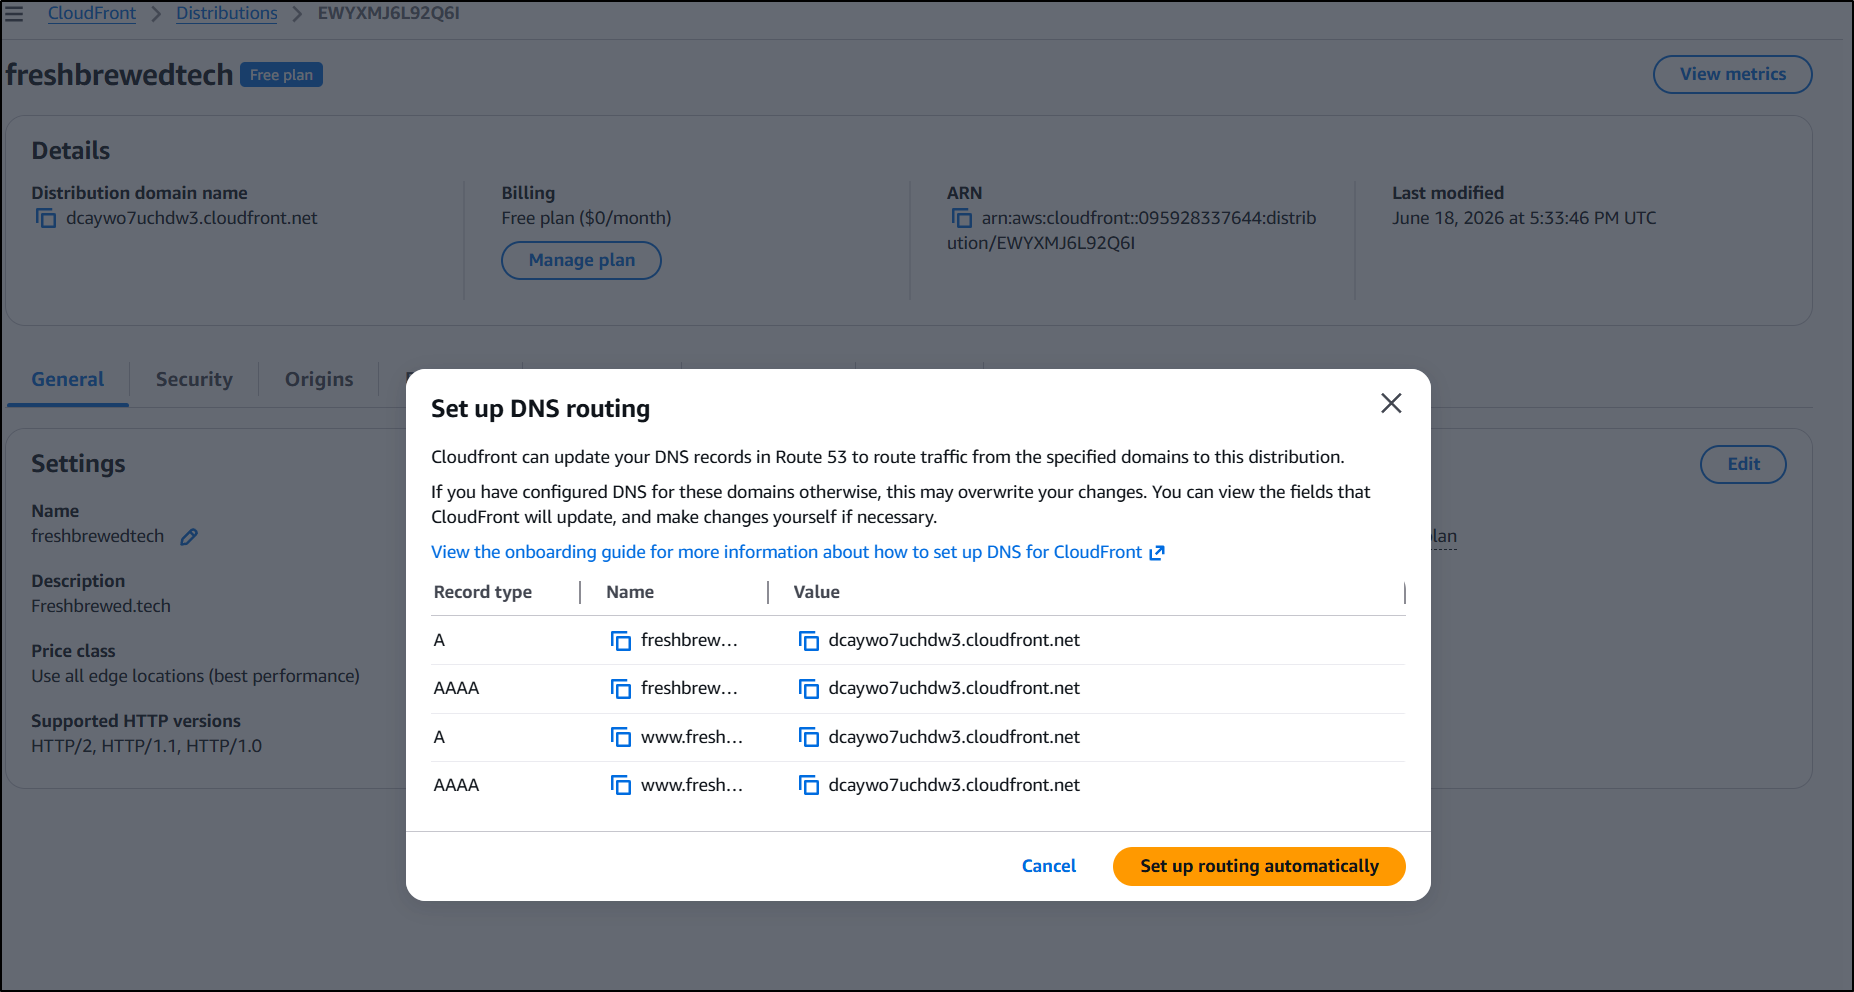Copy value of first A record row
This screenshot has height=992, width=1854.
(809, 641)
